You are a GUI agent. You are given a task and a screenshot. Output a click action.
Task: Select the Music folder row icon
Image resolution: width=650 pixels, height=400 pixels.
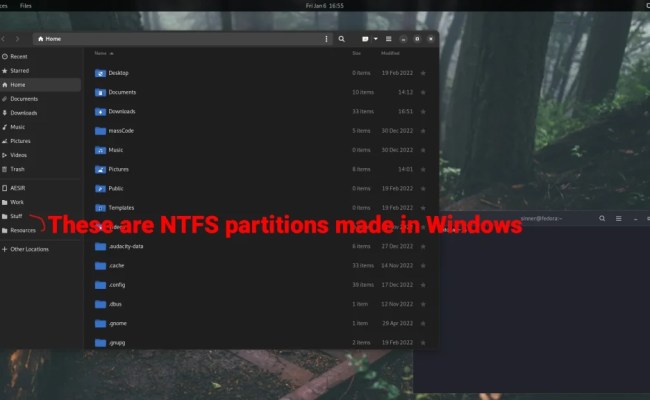(100, 150)
